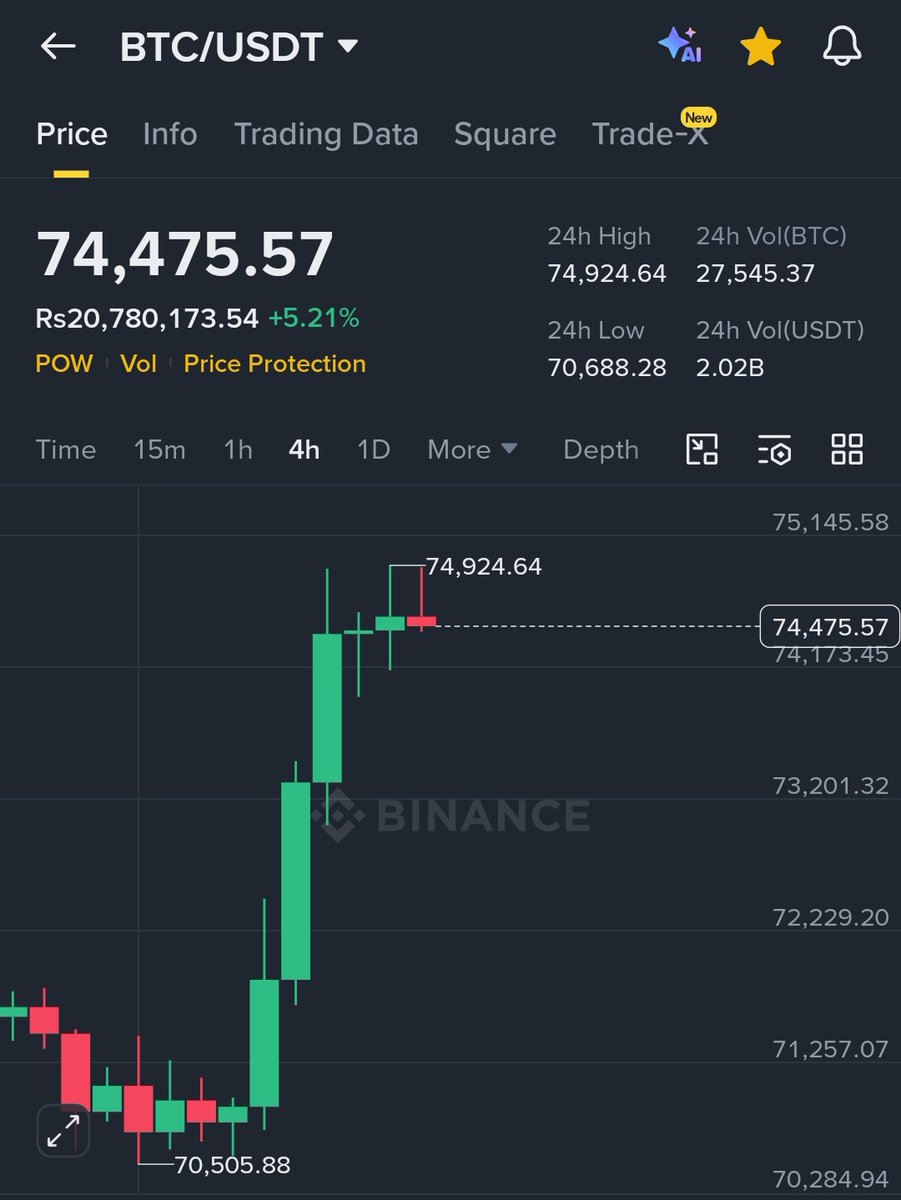Go to the Square tab
The width and height of the screenshot is (901, 1200).
(x=505, y=134)
